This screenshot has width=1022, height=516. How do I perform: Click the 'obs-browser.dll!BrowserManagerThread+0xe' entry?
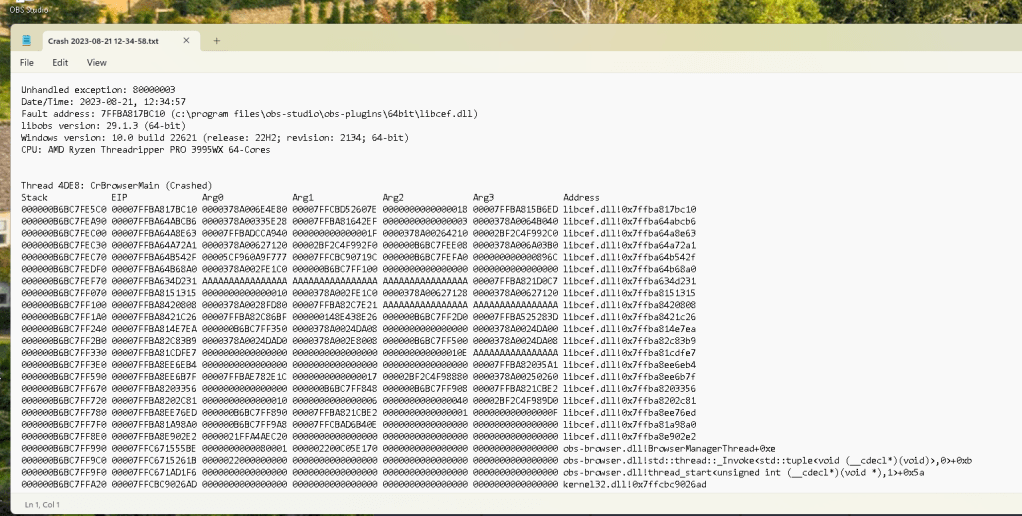pyautogui.click(x=669, y=449)
